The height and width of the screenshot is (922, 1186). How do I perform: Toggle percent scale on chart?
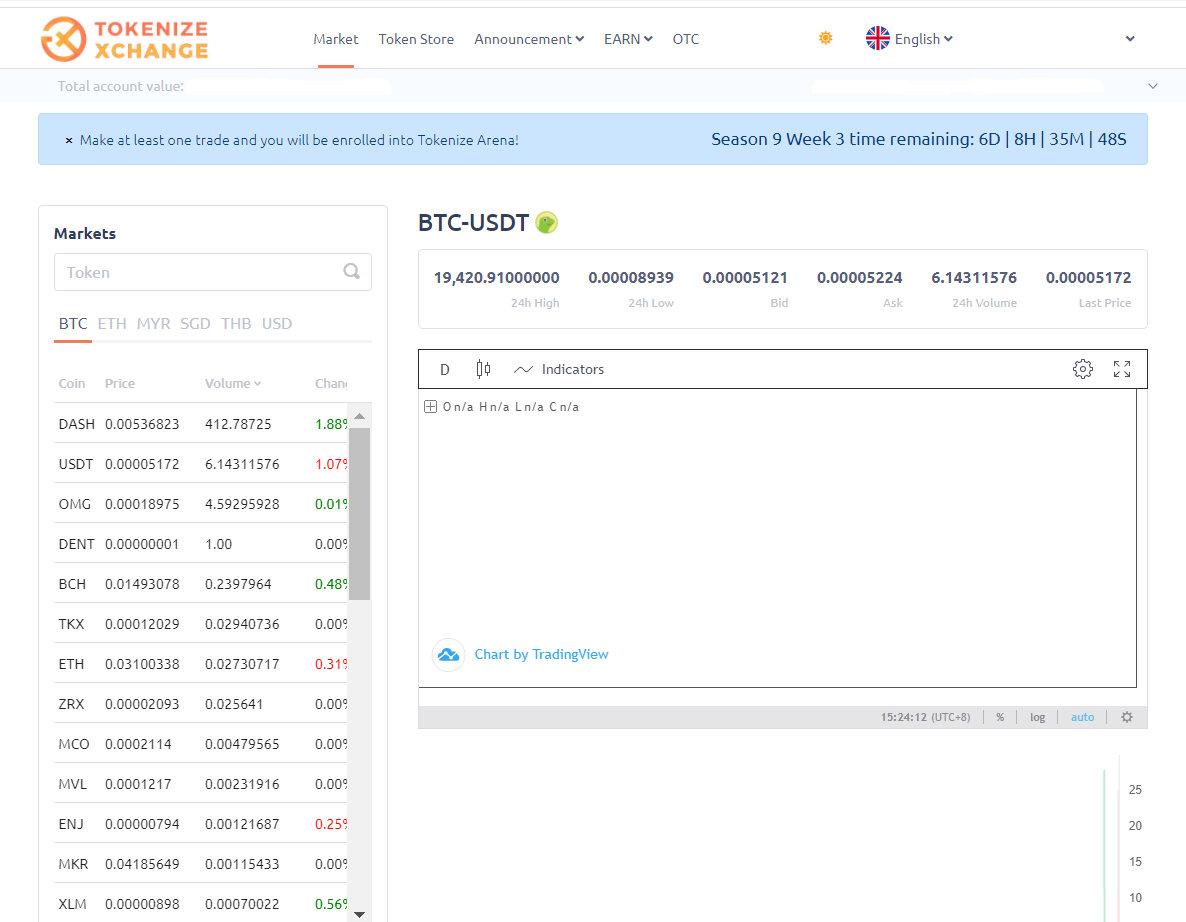coord(1000,717)
